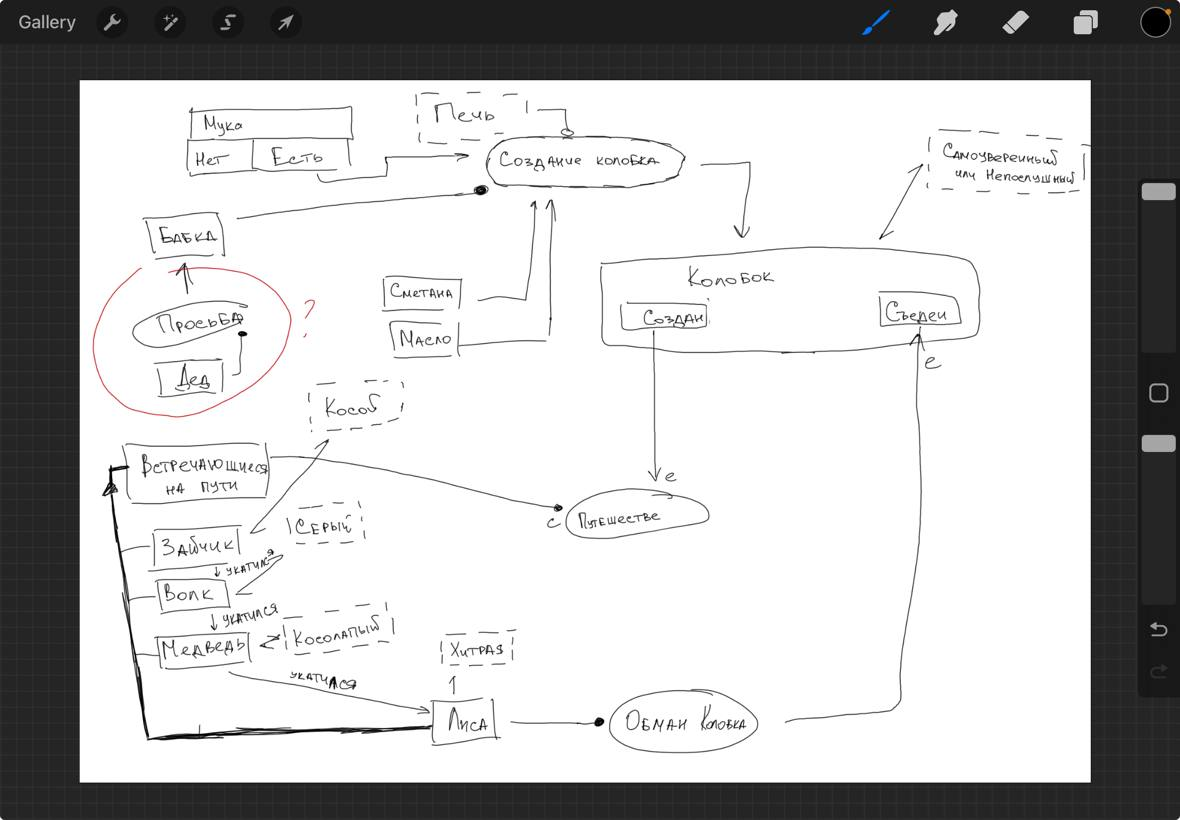Tap the 'Лиса' box in the drawing

[x=465, y=722]
